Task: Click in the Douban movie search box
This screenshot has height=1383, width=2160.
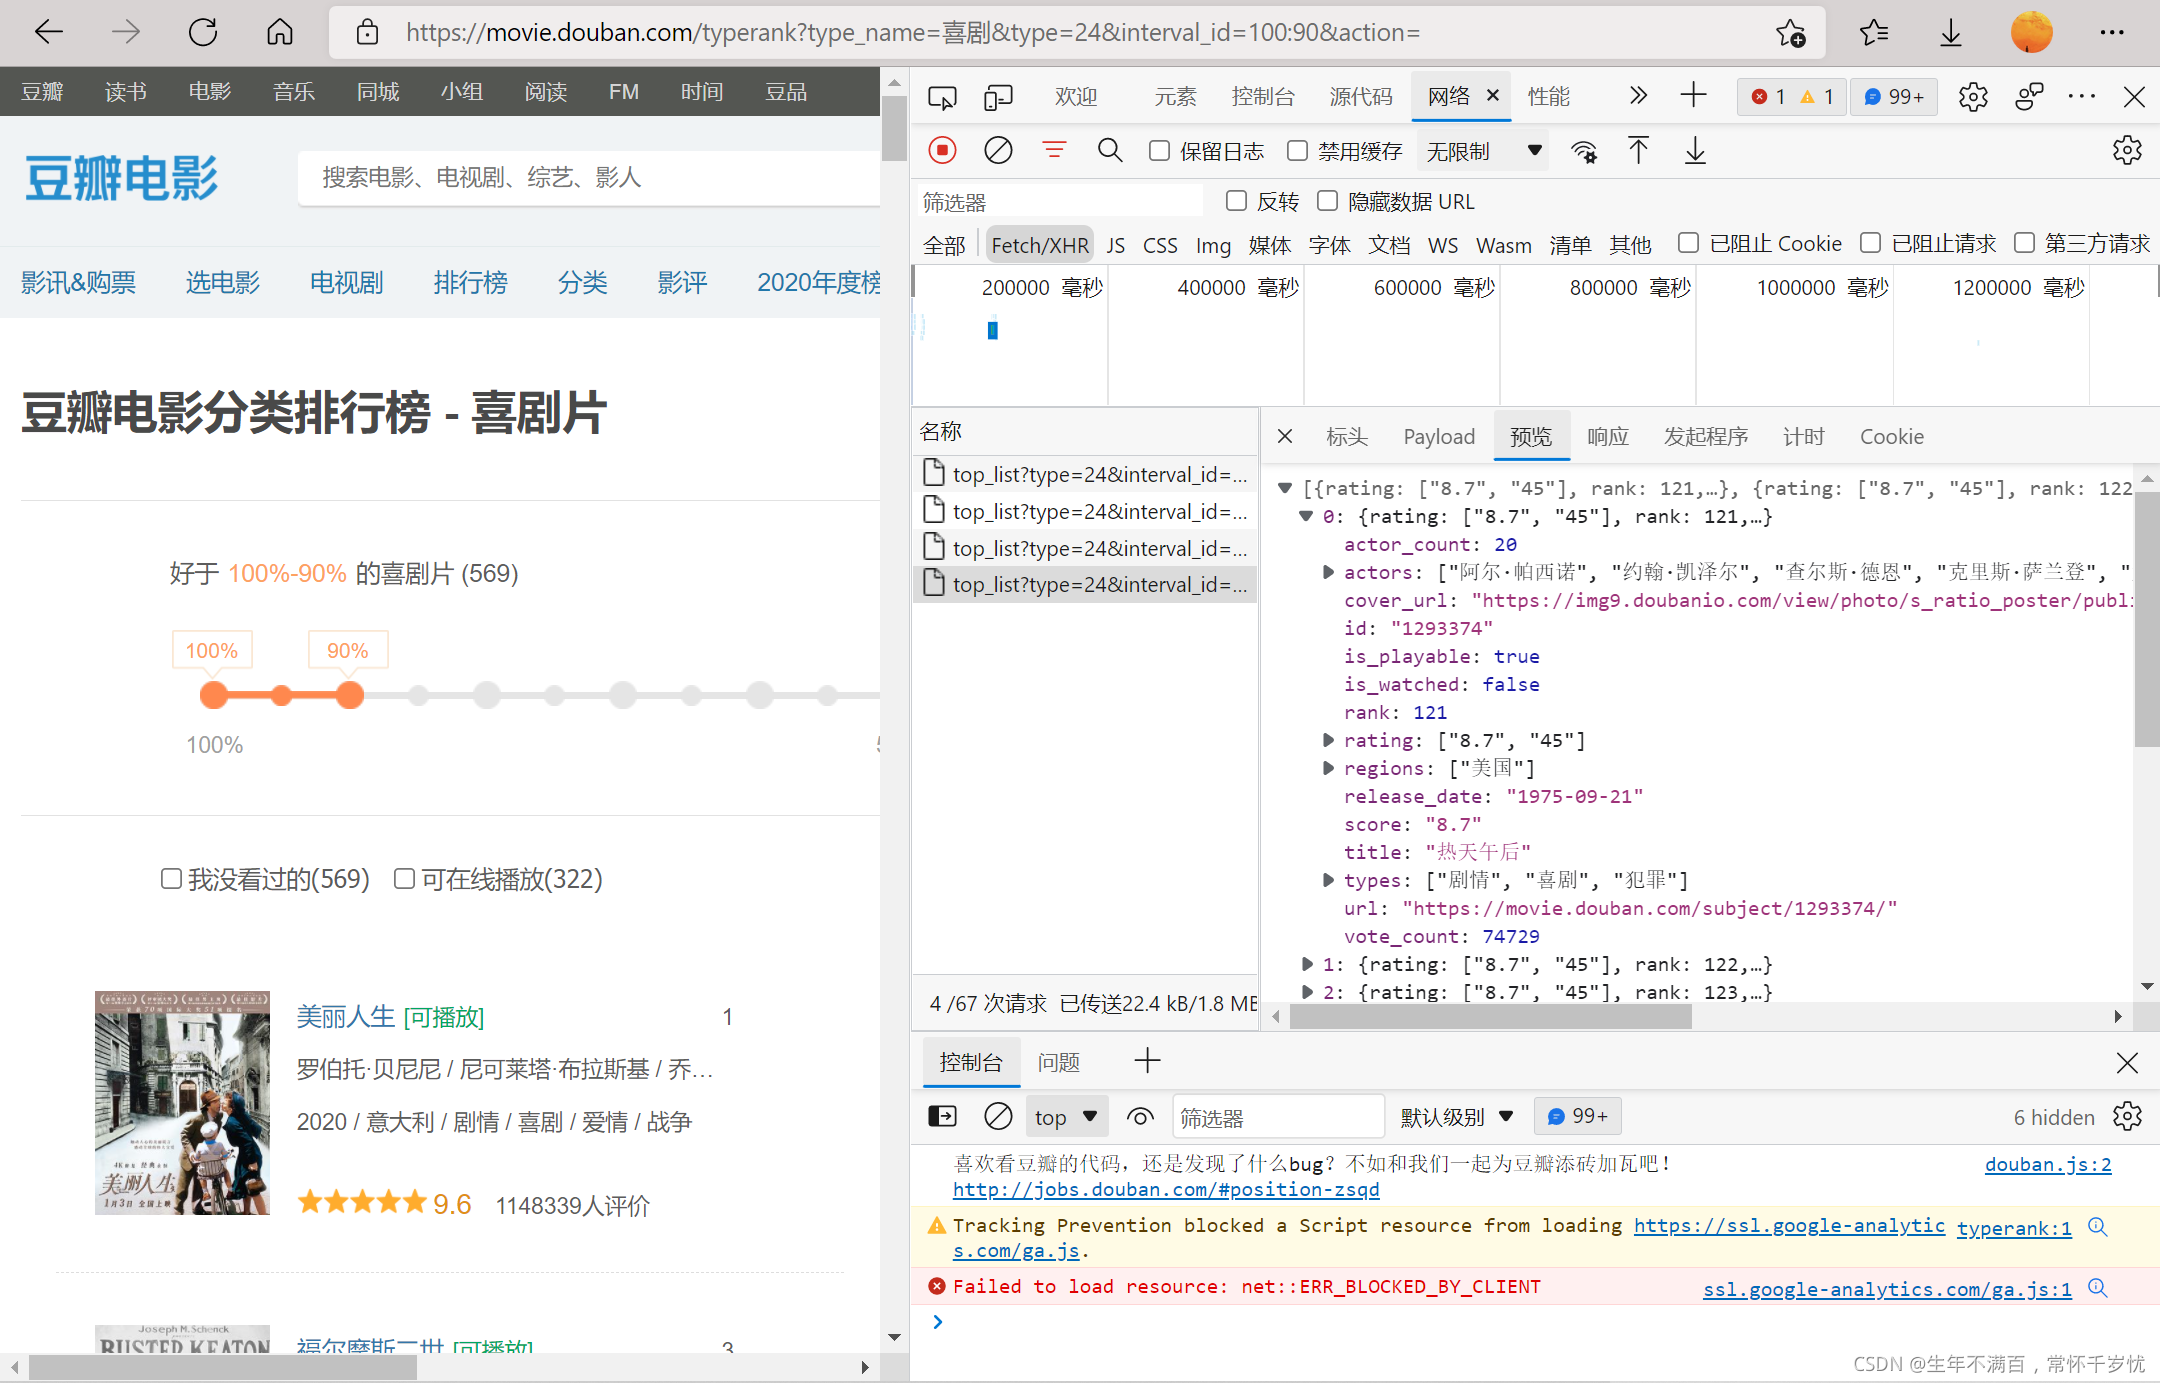Action: [590, 178]
